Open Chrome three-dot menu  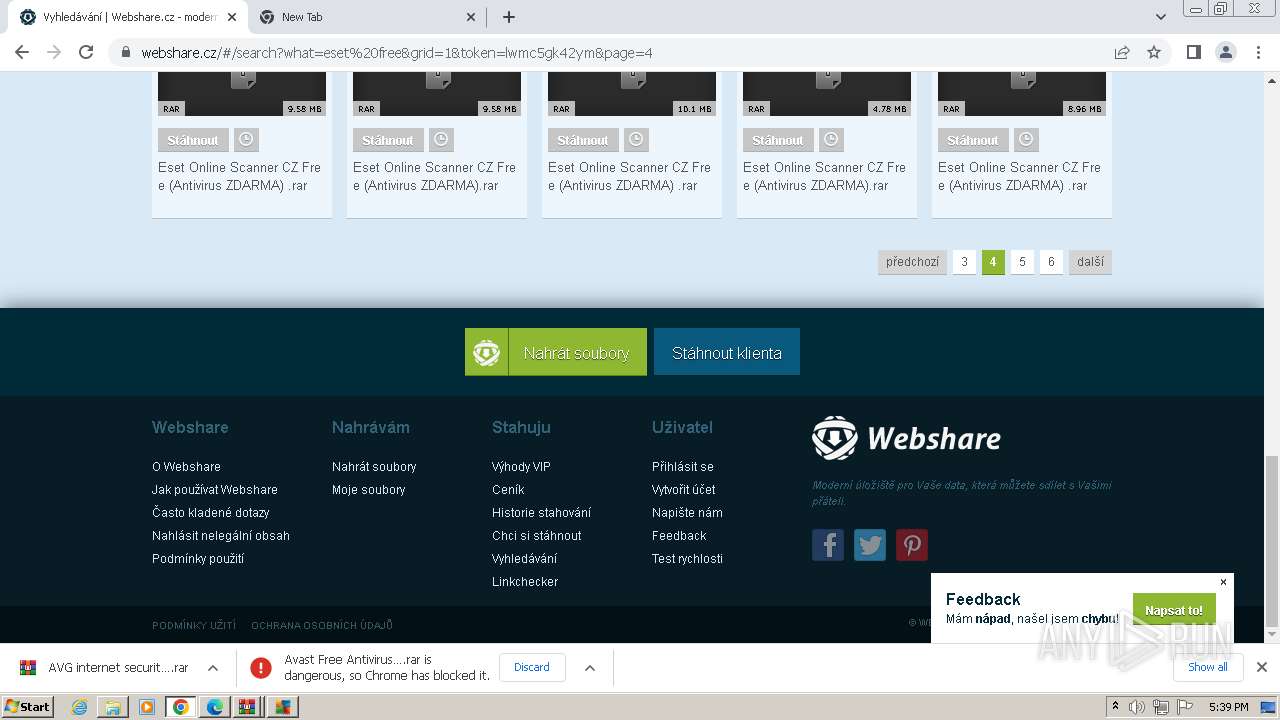(1259, 52)
